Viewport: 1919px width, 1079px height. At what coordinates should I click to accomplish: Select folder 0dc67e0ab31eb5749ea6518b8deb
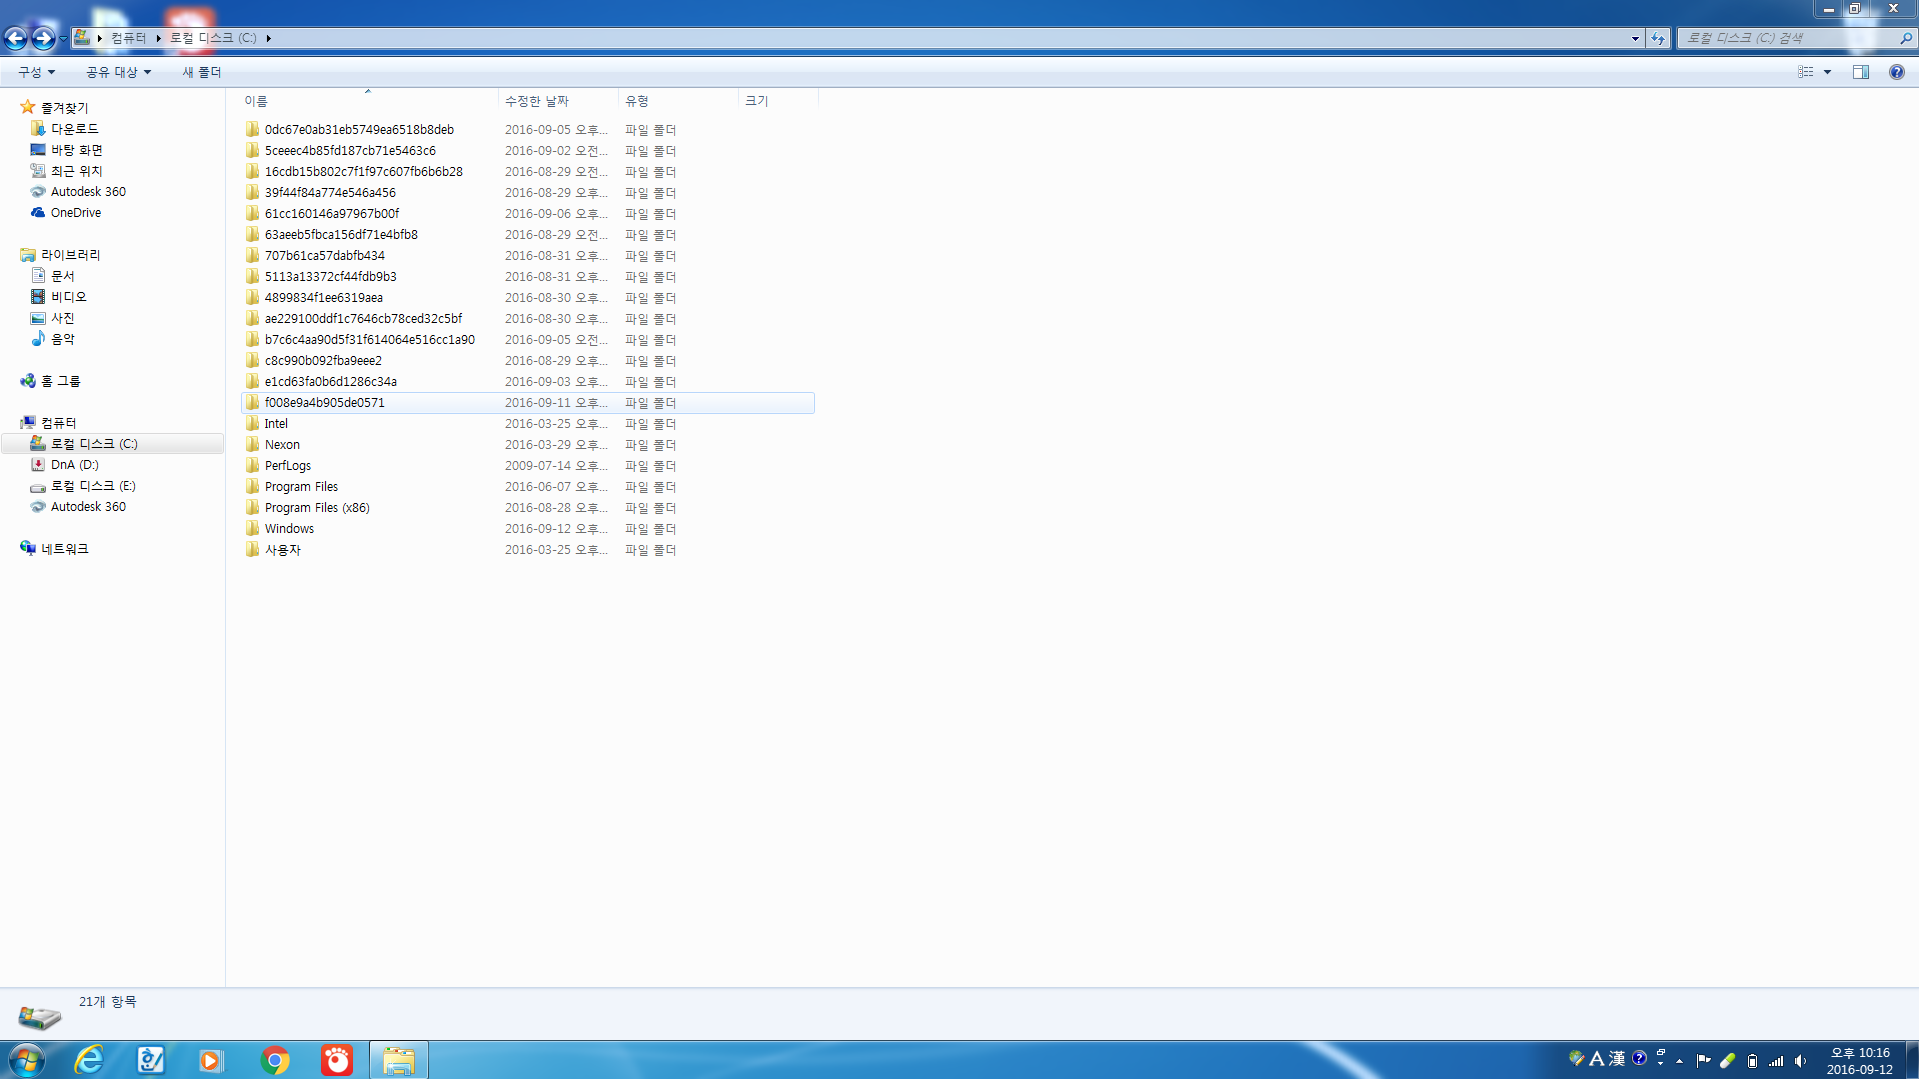coord(528,130)
